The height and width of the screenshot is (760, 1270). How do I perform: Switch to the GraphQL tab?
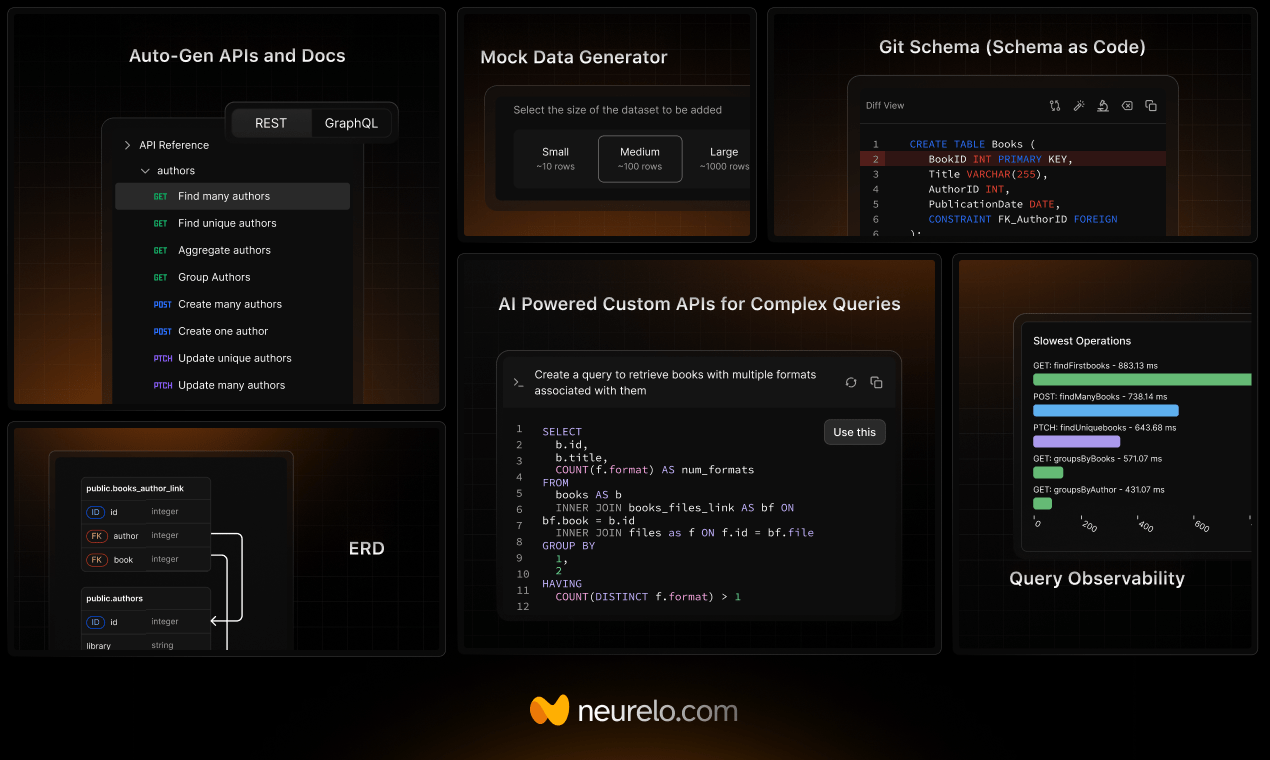point(351,123)
